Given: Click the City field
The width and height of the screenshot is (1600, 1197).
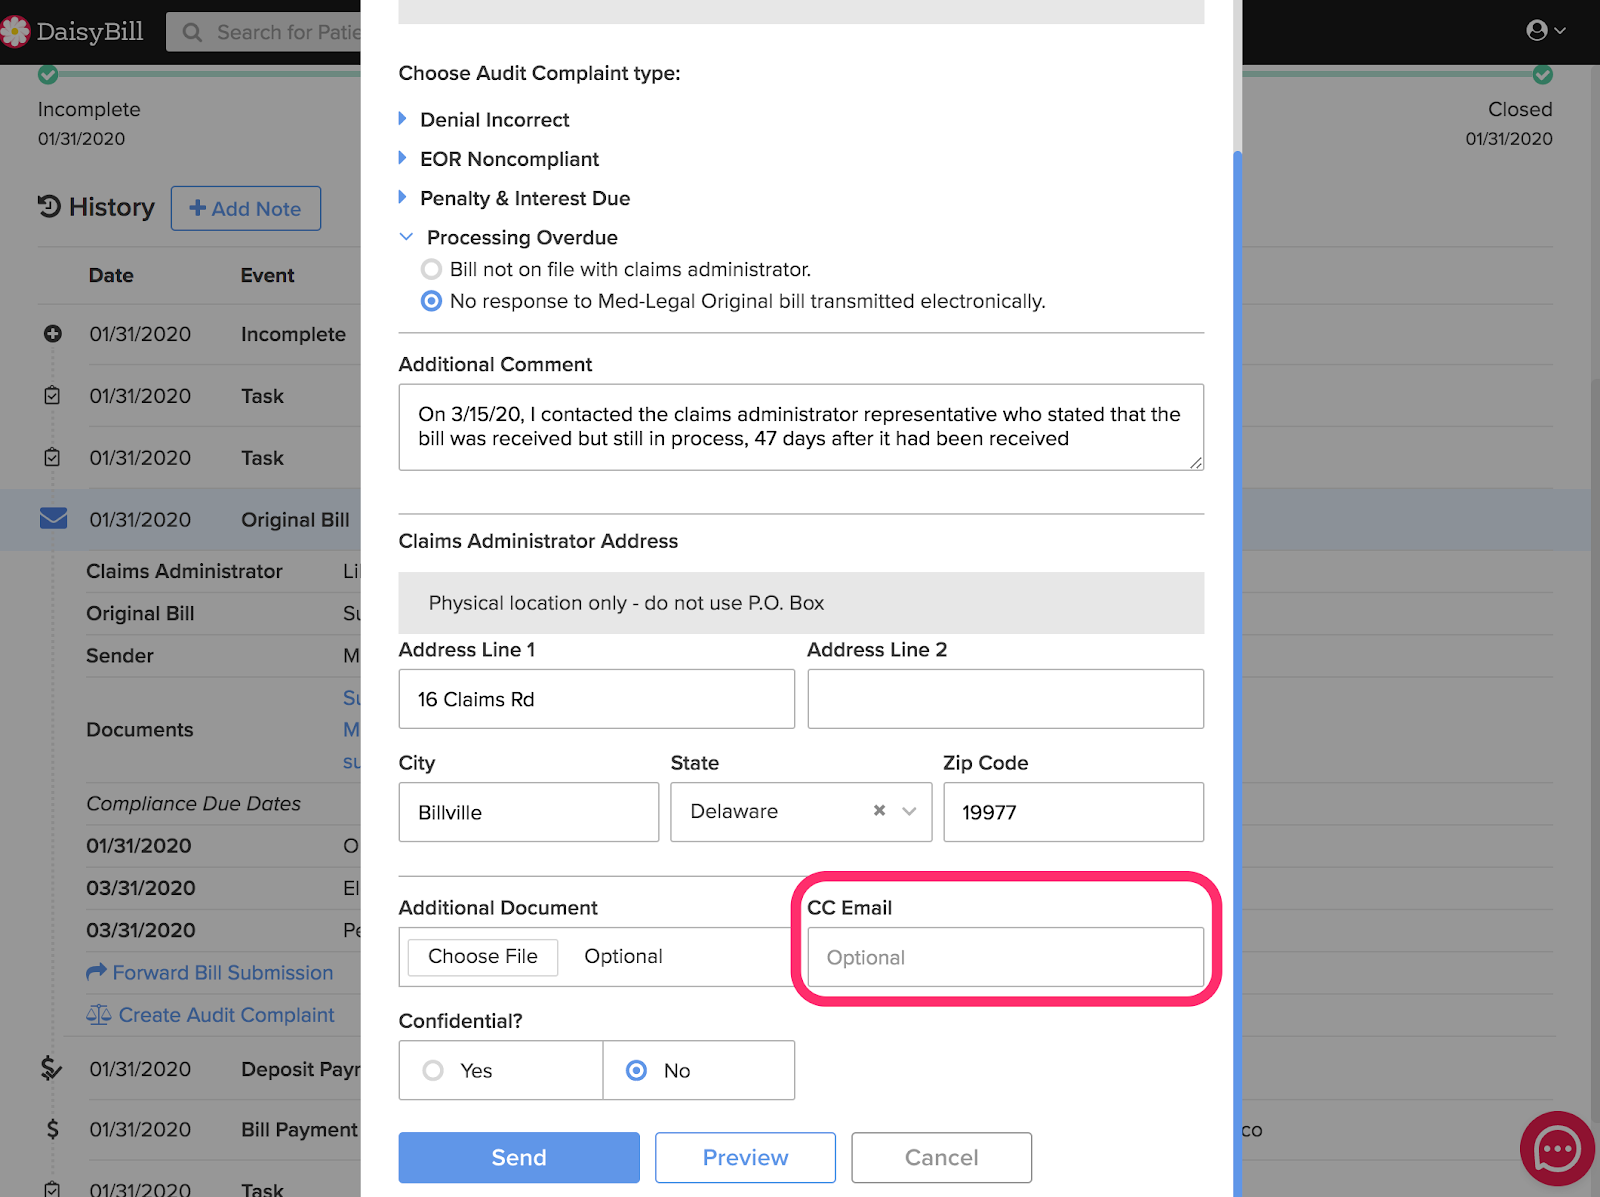Looking at the screenshot, I should coord(529,812).
